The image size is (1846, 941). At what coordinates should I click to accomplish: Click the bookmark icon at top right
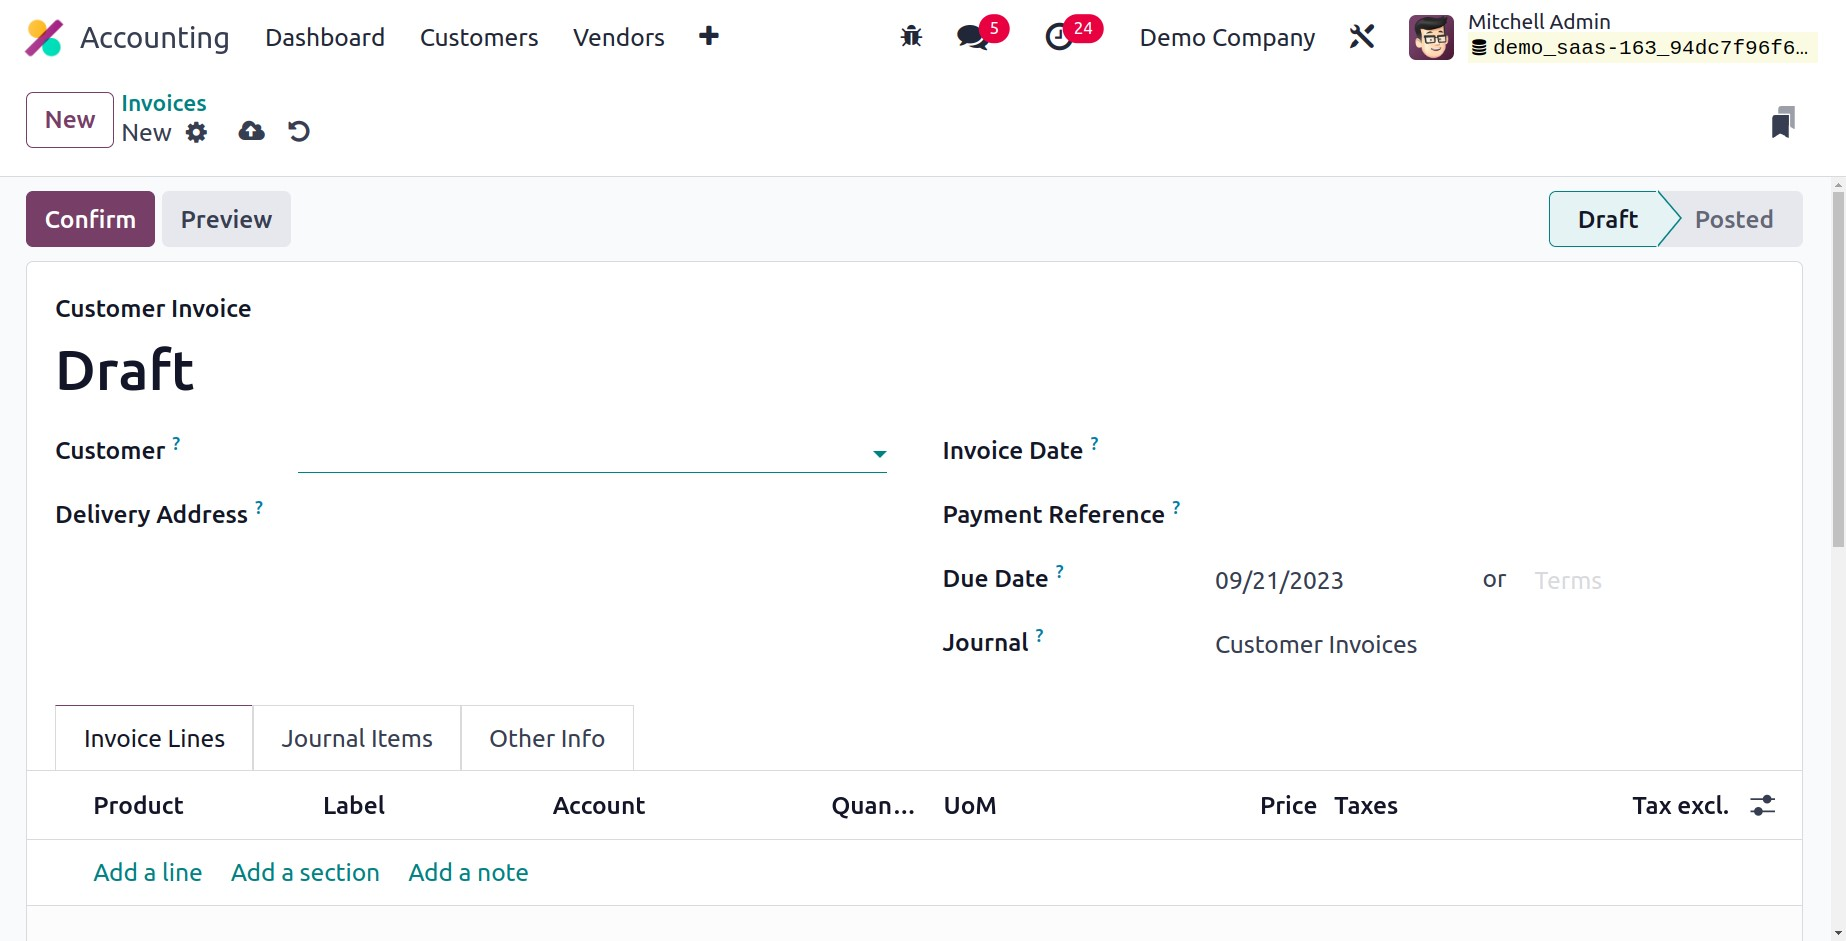pos(1782,122)
